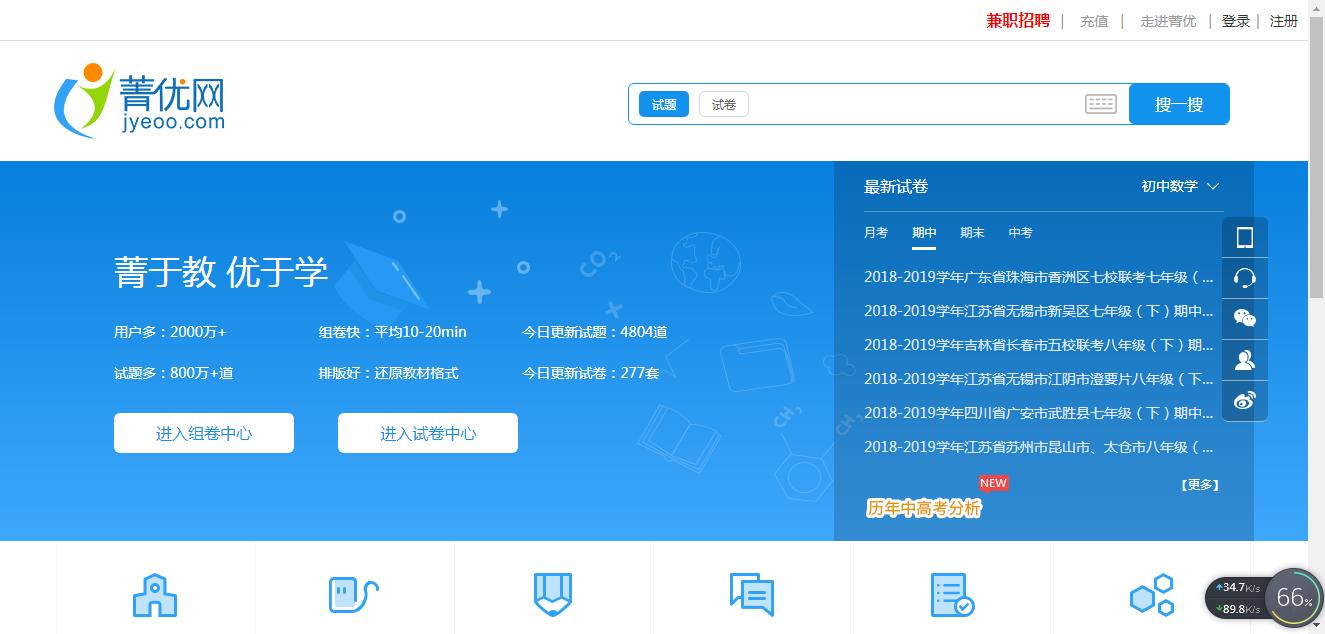
Task: Click the 搜一搜 search button
Action: tap(1179, 103)
